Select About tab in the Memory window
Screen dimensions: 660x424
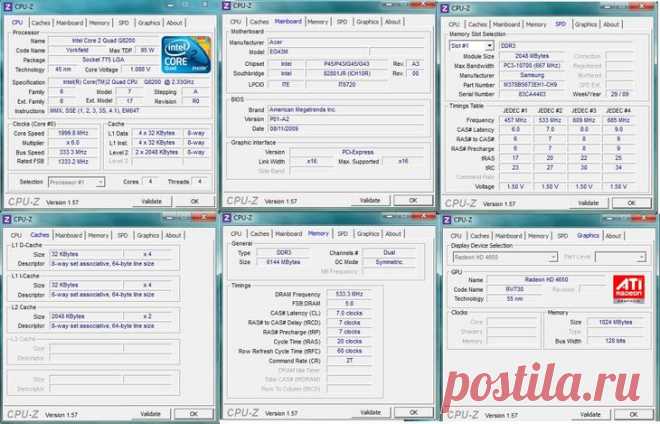(x=393, y=234)
